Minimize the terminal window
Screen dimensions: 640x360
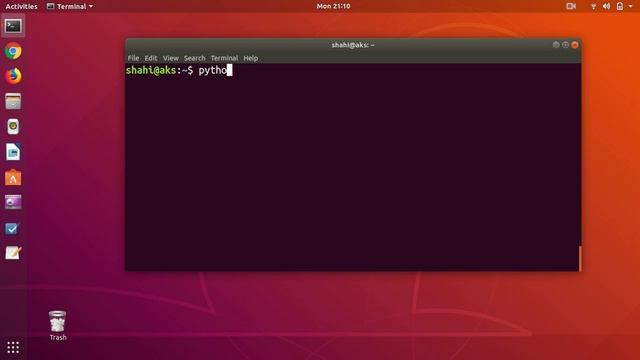[556, 44]
